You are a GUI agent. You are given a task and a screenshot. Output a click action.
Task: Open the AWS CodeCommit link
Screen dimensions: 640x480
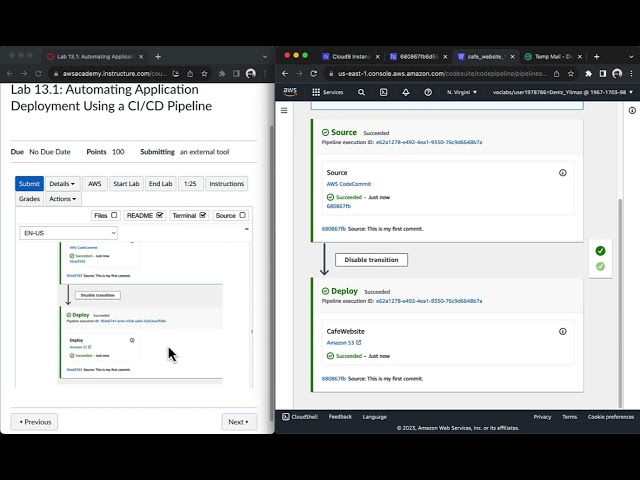coord(349,184)
